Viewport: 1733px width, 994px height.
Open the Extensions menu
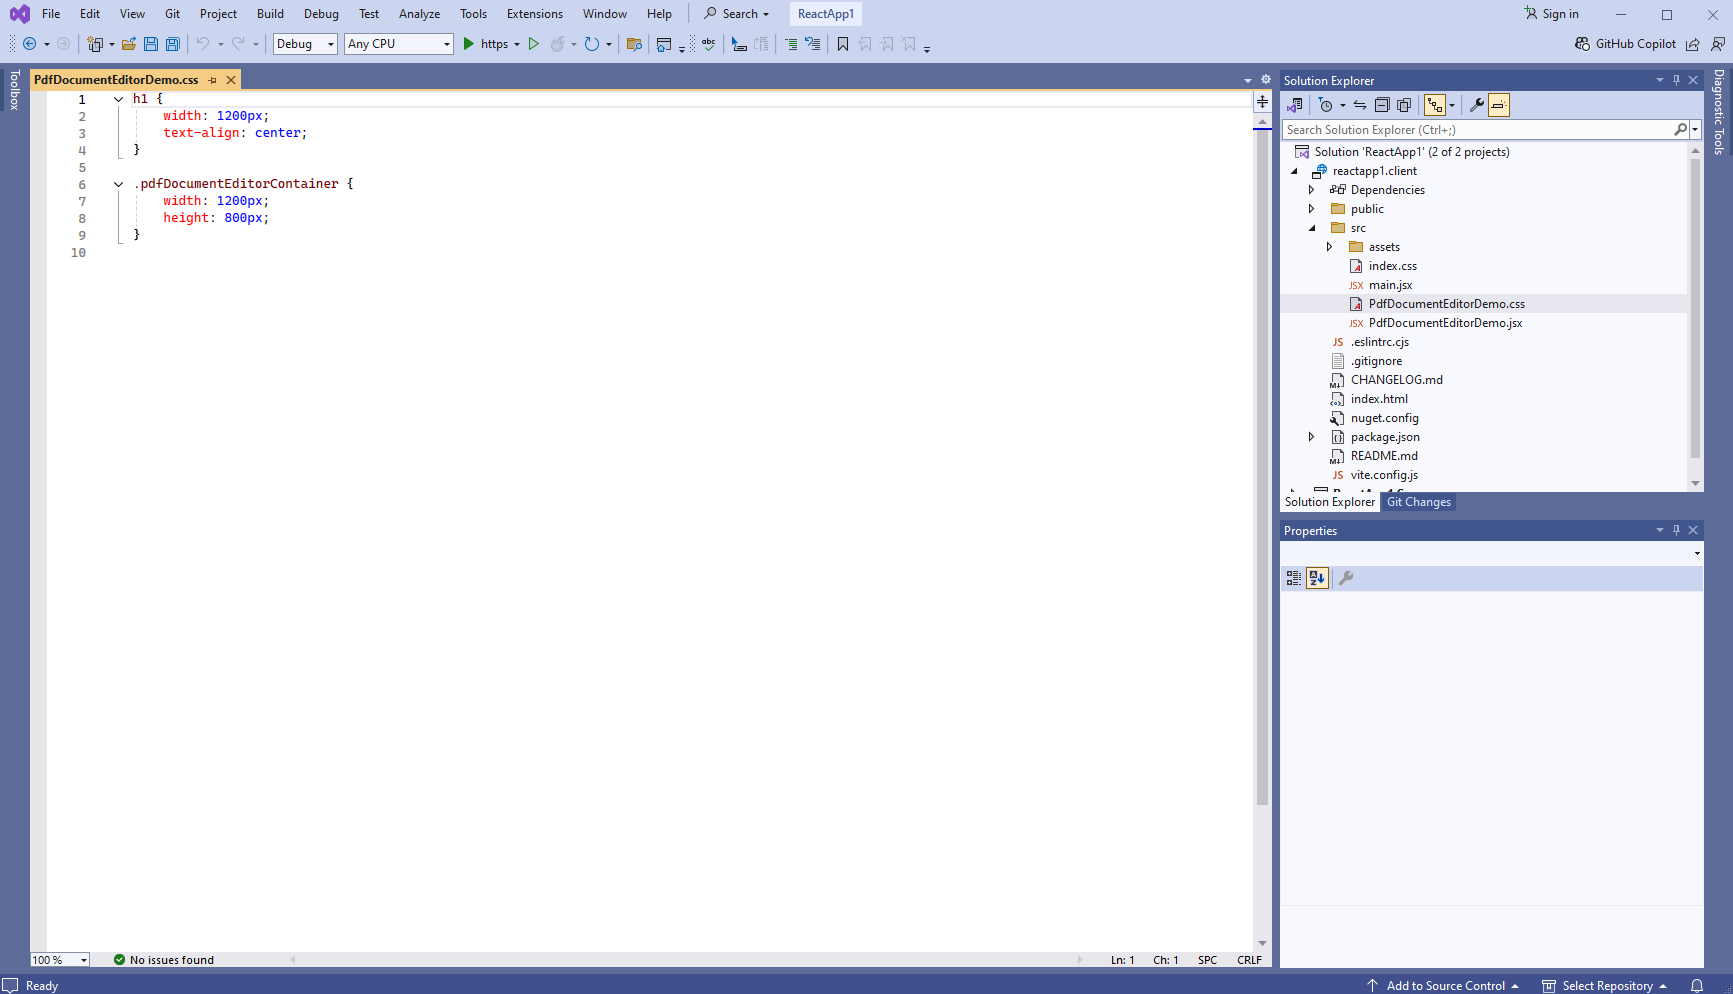534,14
